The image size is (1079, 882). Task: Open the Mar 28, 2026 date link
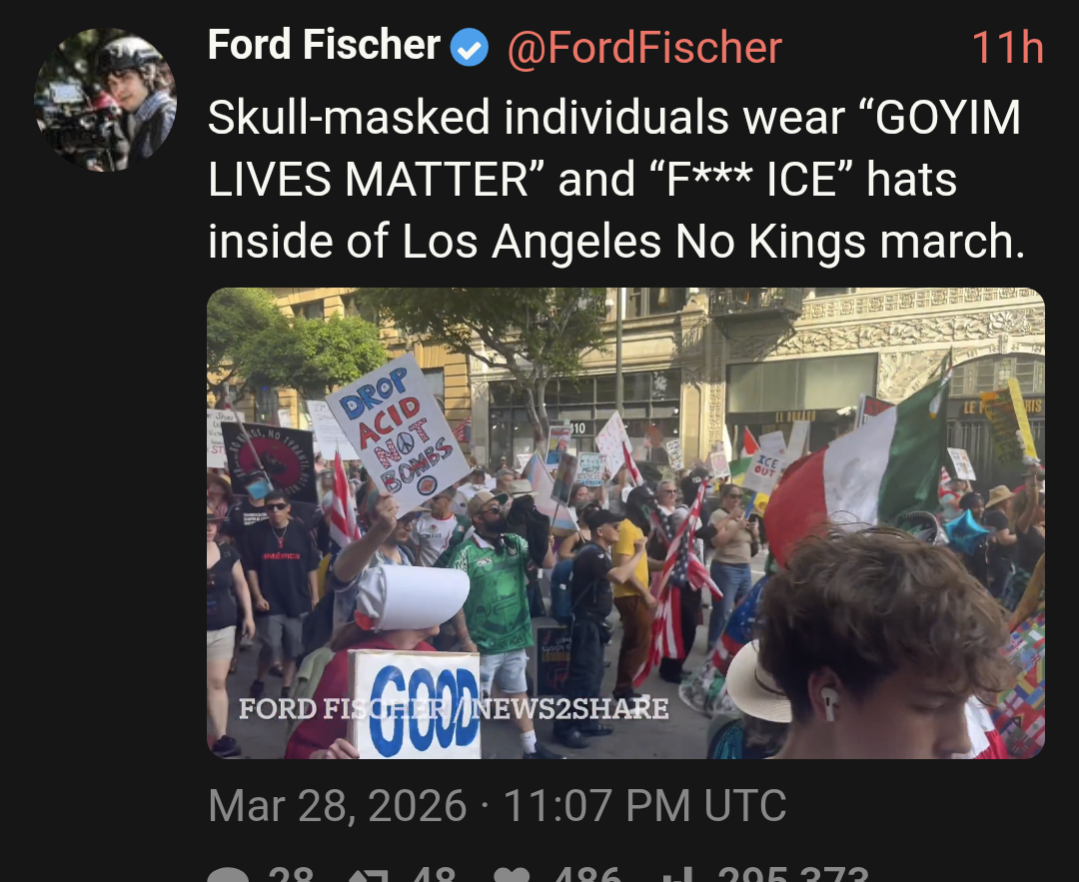497,805
